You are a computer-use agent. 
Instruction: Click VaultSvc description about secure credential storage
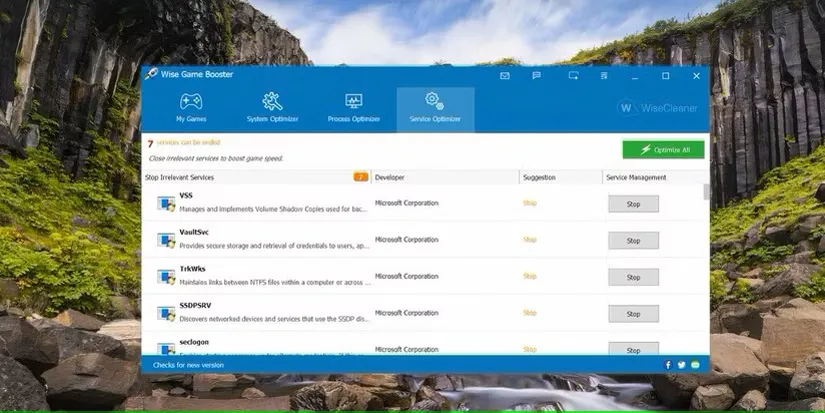point(275,246)
